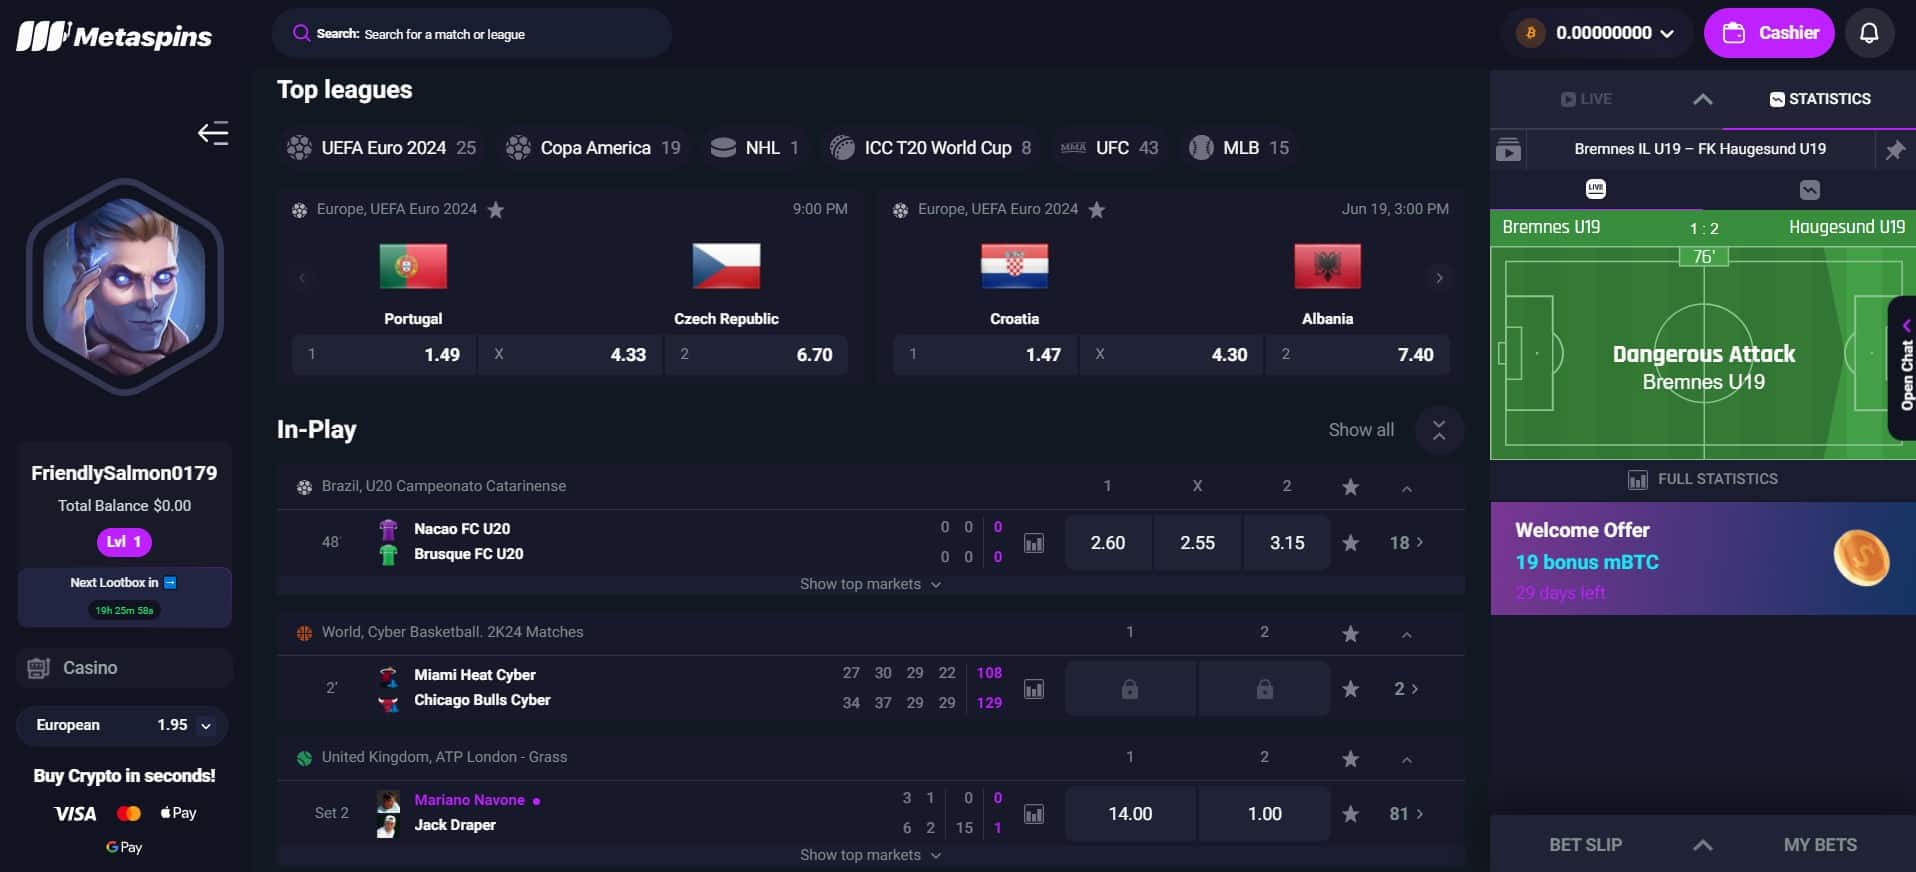Open the MY BETS tab
The width and height of the screenshot is (1916, 872).
(x=1820, y=845)
